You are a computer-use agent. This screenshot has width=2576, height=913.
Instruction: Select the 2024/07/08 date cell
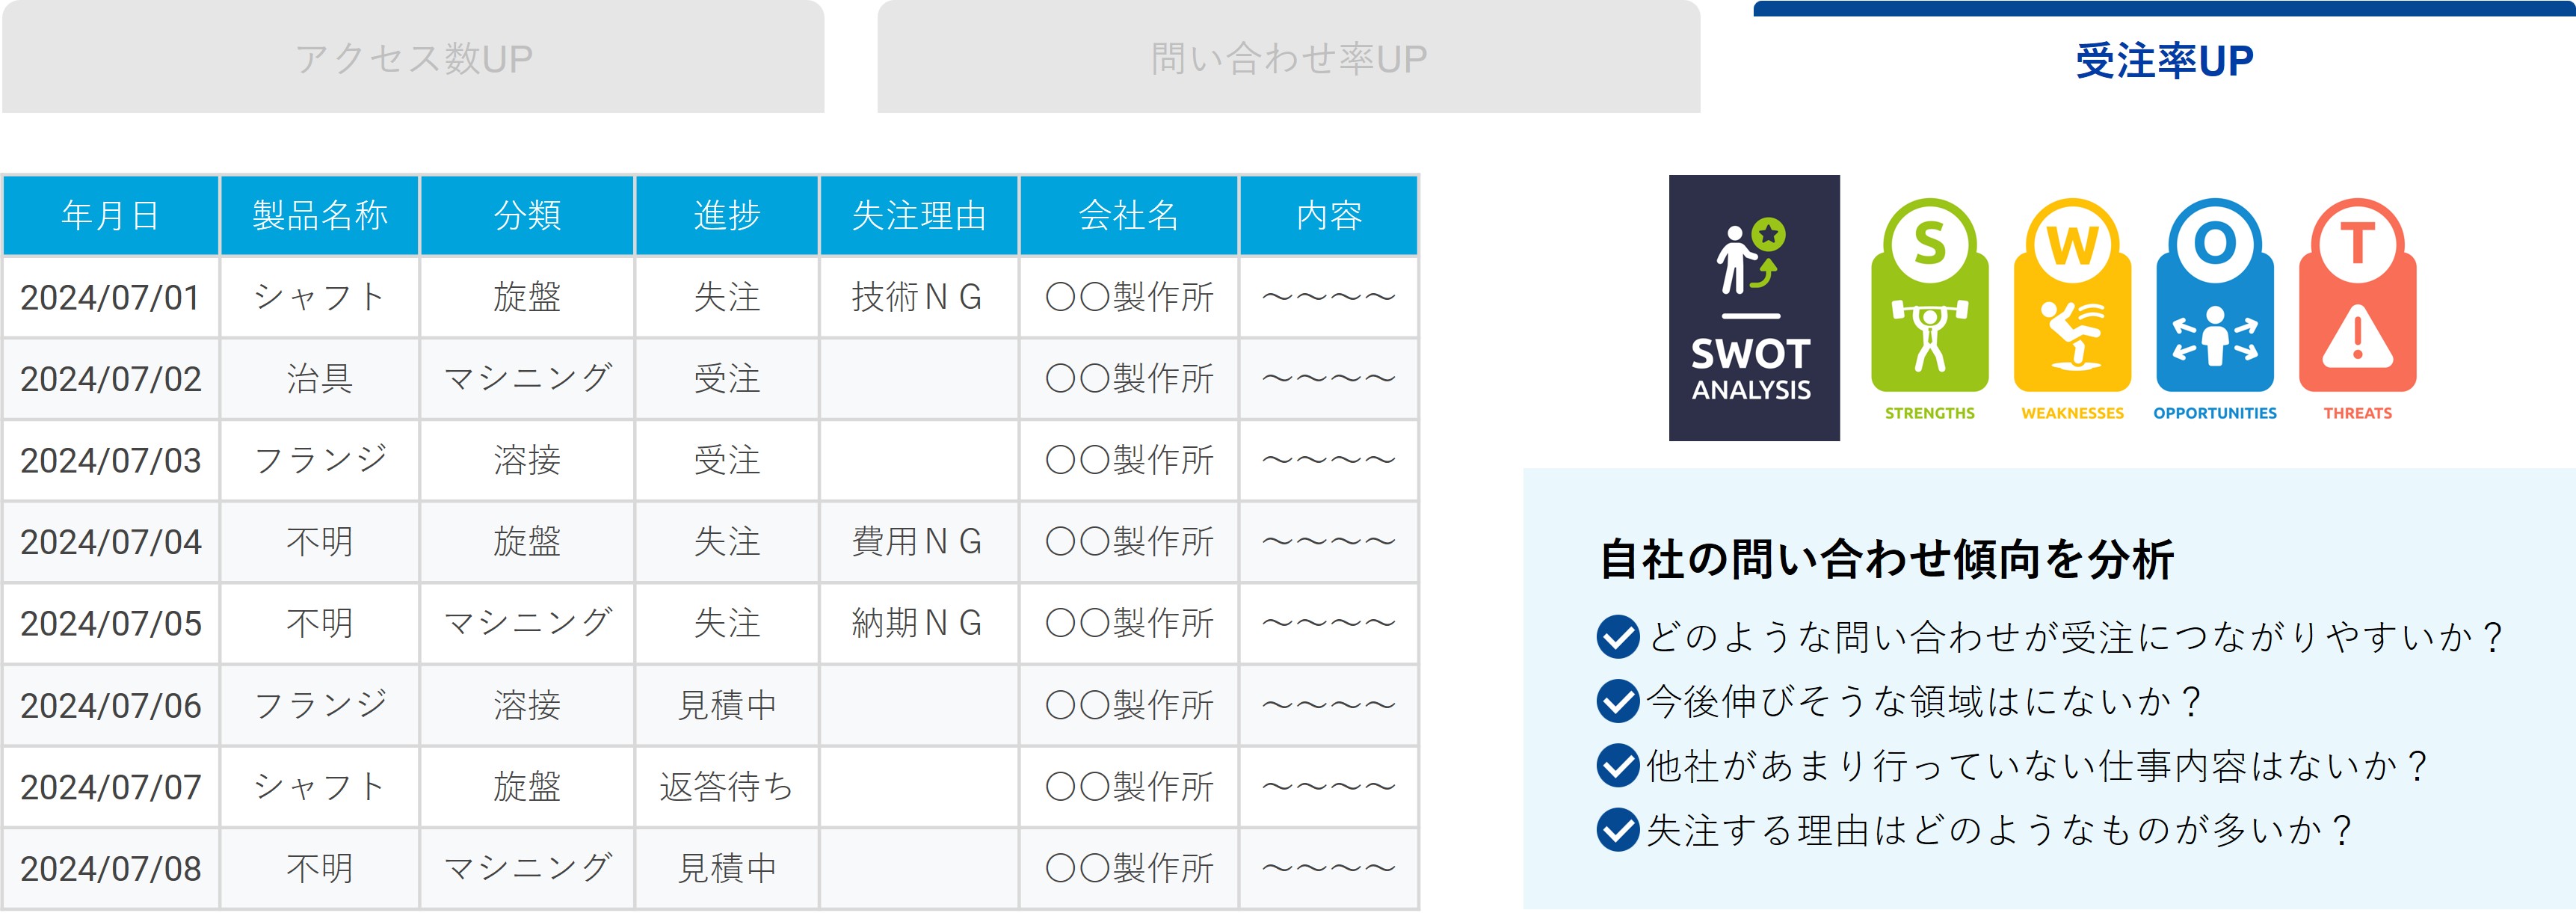coord(111,868)
